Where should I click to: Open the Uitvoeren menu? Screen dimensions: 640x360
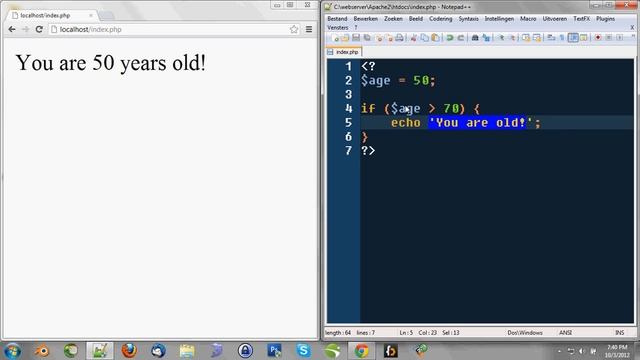click(555, 19)
